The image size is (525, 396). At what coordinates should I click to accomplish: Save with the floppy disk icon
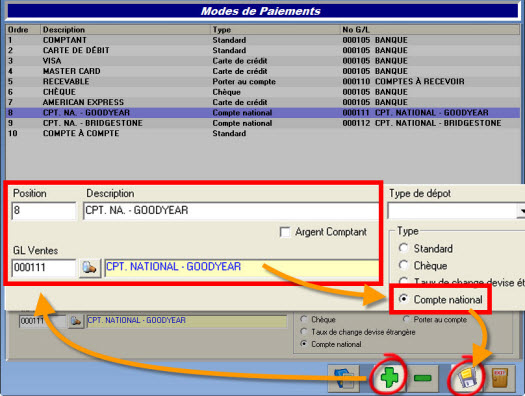click(467, 378)
